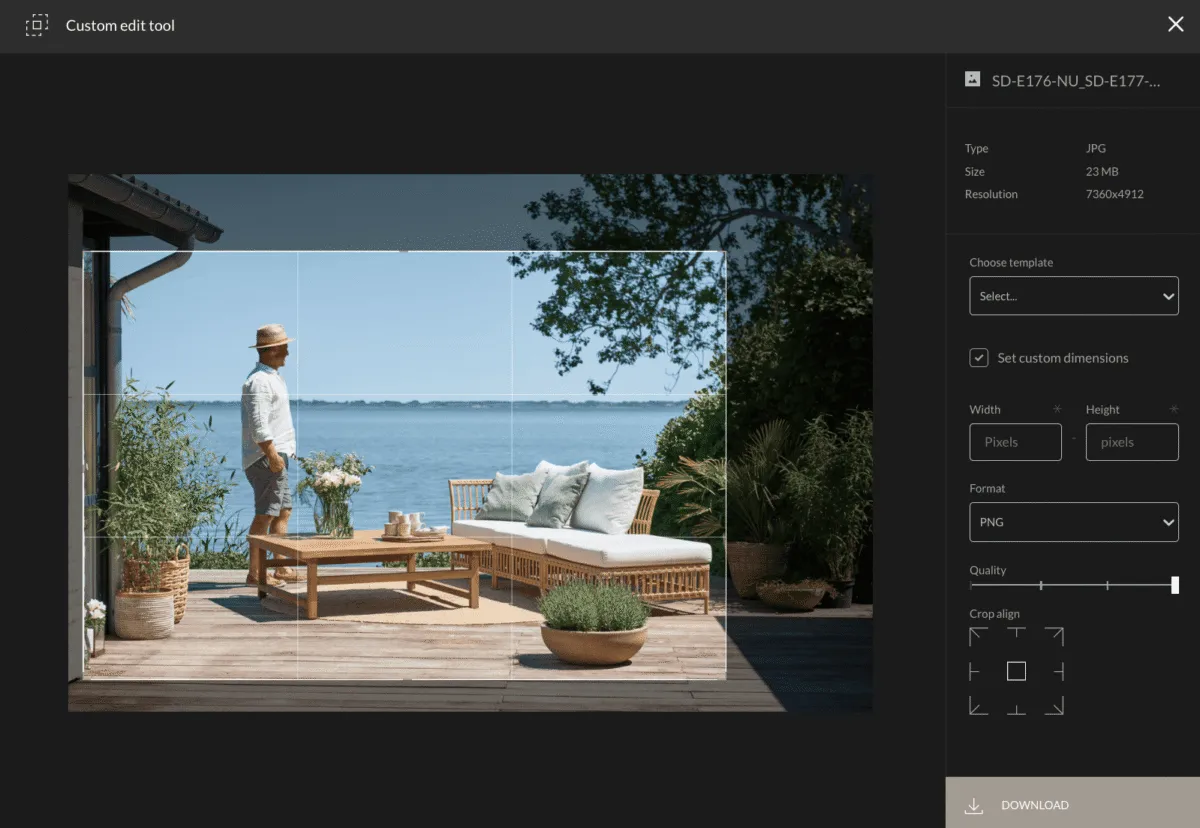1200x828 pixels.
Task: Click the Set custom dimensions label
Action: click(1063, 358)
